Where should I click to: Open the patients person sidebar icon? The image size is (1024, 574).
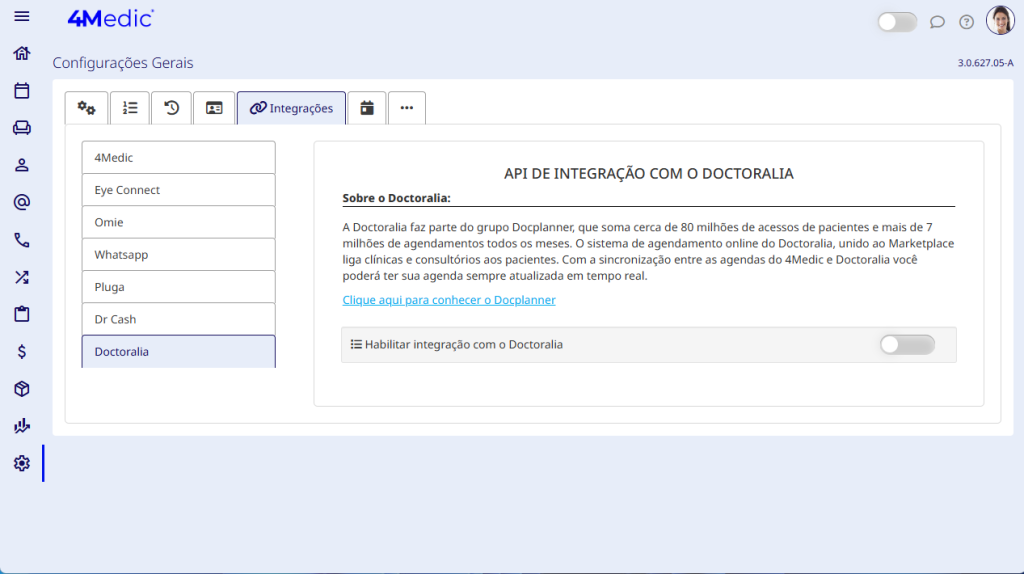point(22,165)
